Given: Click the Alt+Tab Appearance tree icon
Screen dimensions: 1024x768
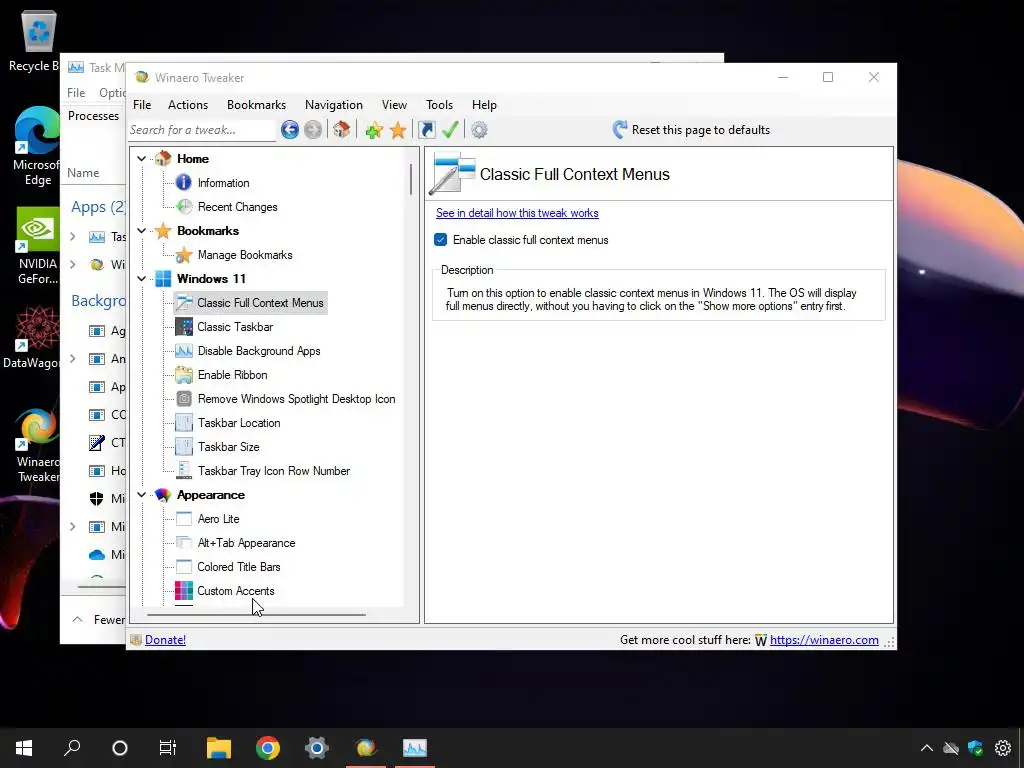Looking at the screenshot, I should [184, 543].
